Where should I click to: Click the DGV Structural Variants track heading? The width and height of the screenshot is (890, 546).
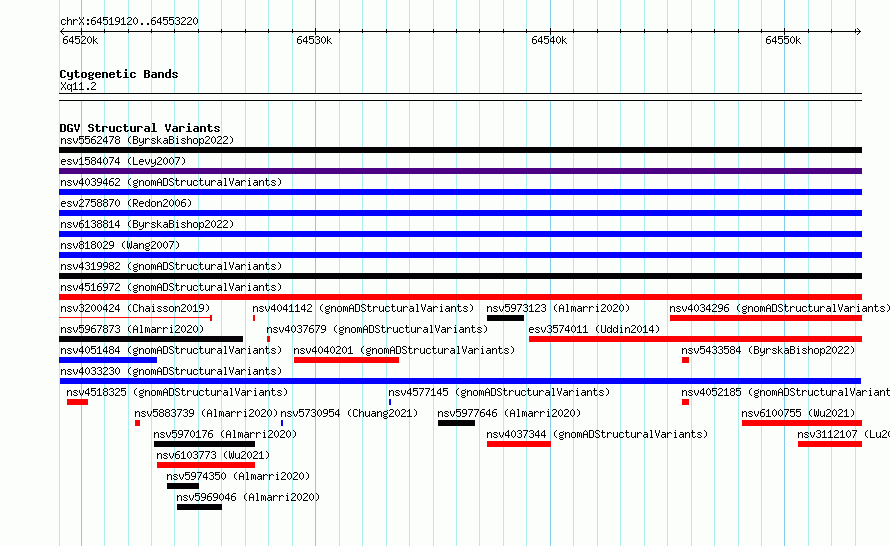tap(140, 128)
